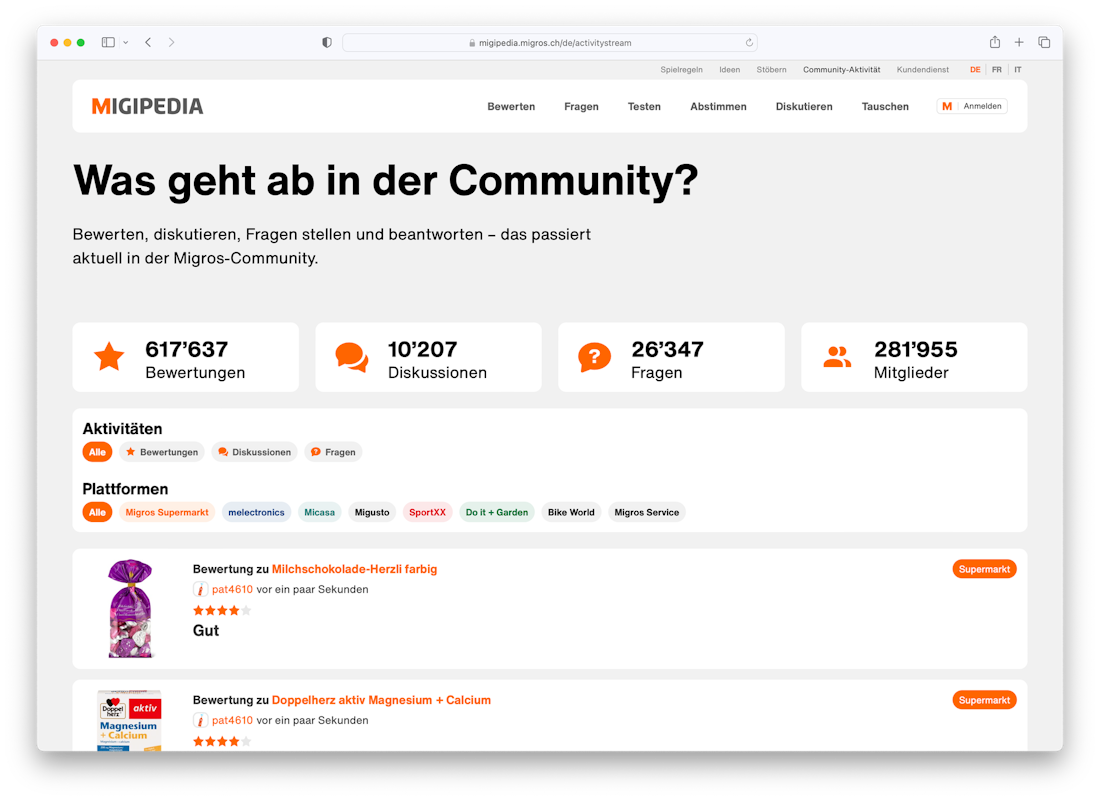Go forward with the browser forward arrow
The width and height of the screenshot is (1100, 800).
(x=171, y=42)
